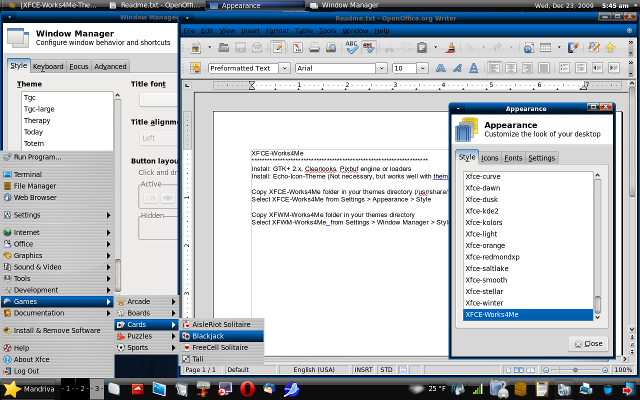
Task: Click the zoom in plus button in status bar
Action: [605, 370]
